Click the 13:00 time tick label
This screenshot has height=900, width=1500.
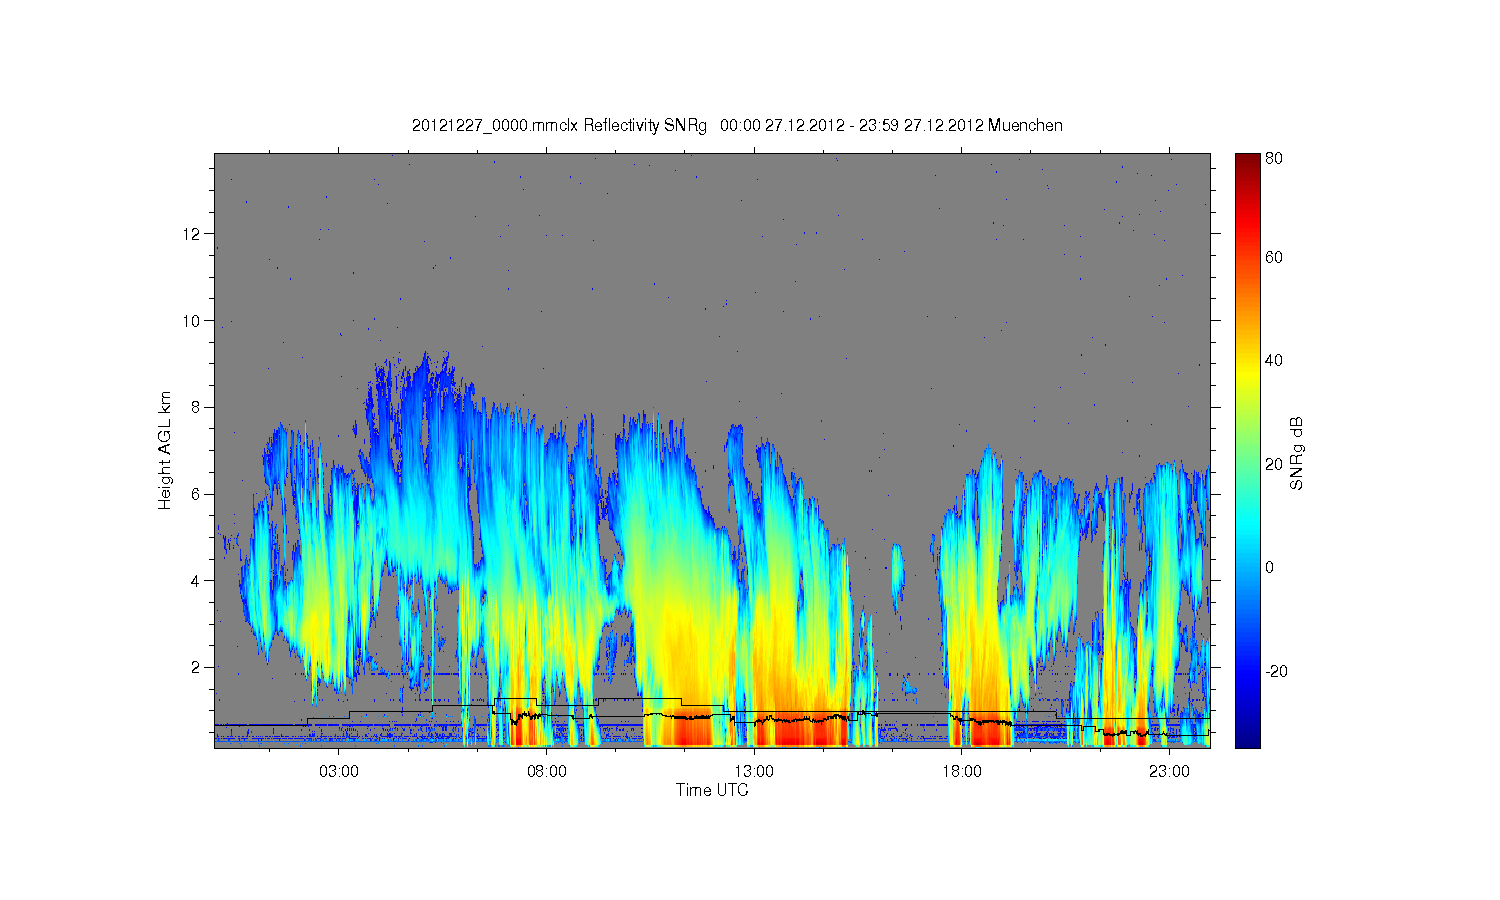(754, 771)
